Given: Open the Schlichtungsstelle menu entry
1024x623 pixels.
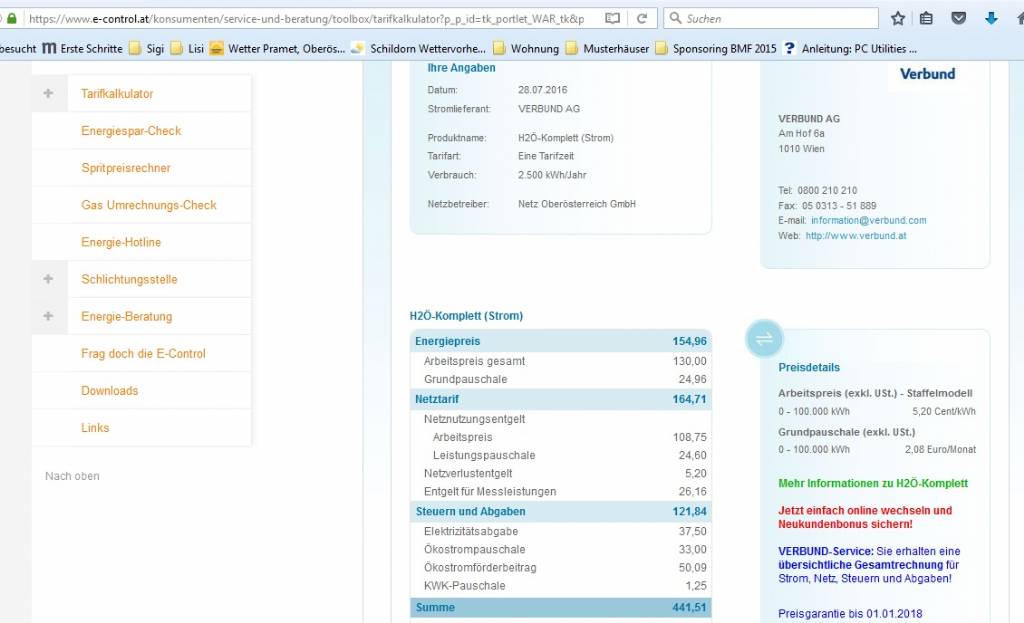Looking at the screenshot, I should pyautogui.click(x=129, y=280).
